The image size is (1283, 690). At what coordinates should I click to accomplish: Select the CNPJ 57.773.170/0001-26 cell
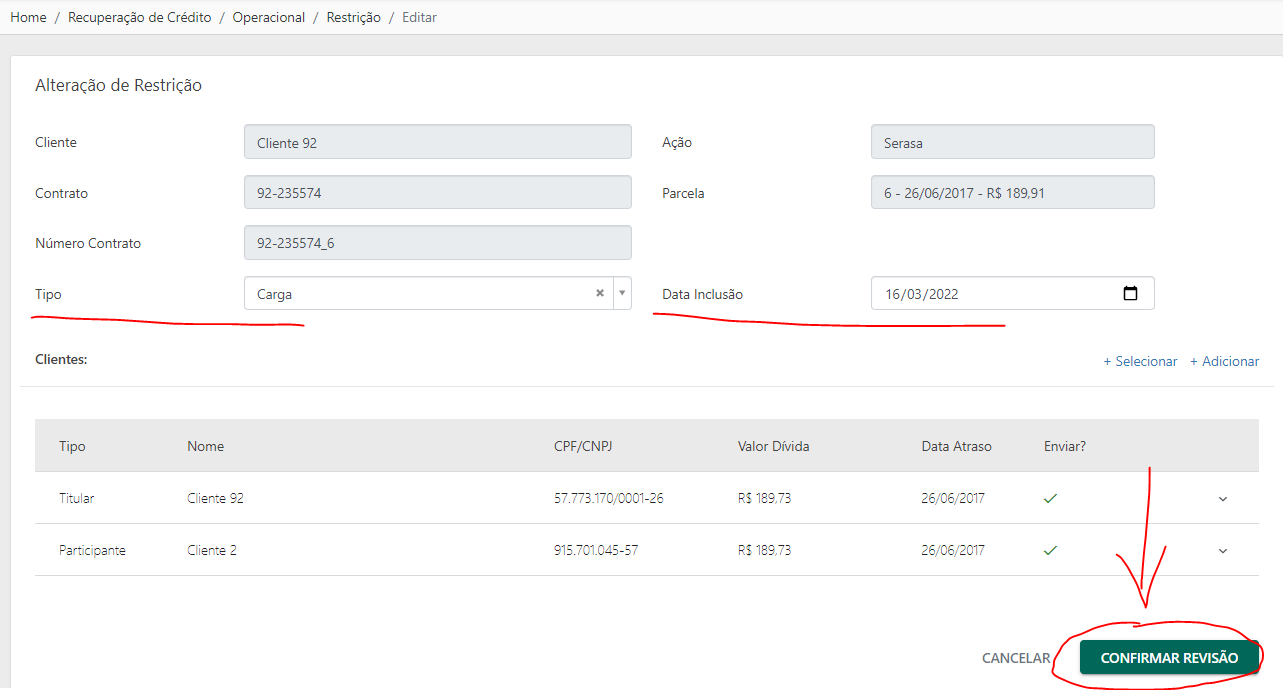click(x=608, y=498)
